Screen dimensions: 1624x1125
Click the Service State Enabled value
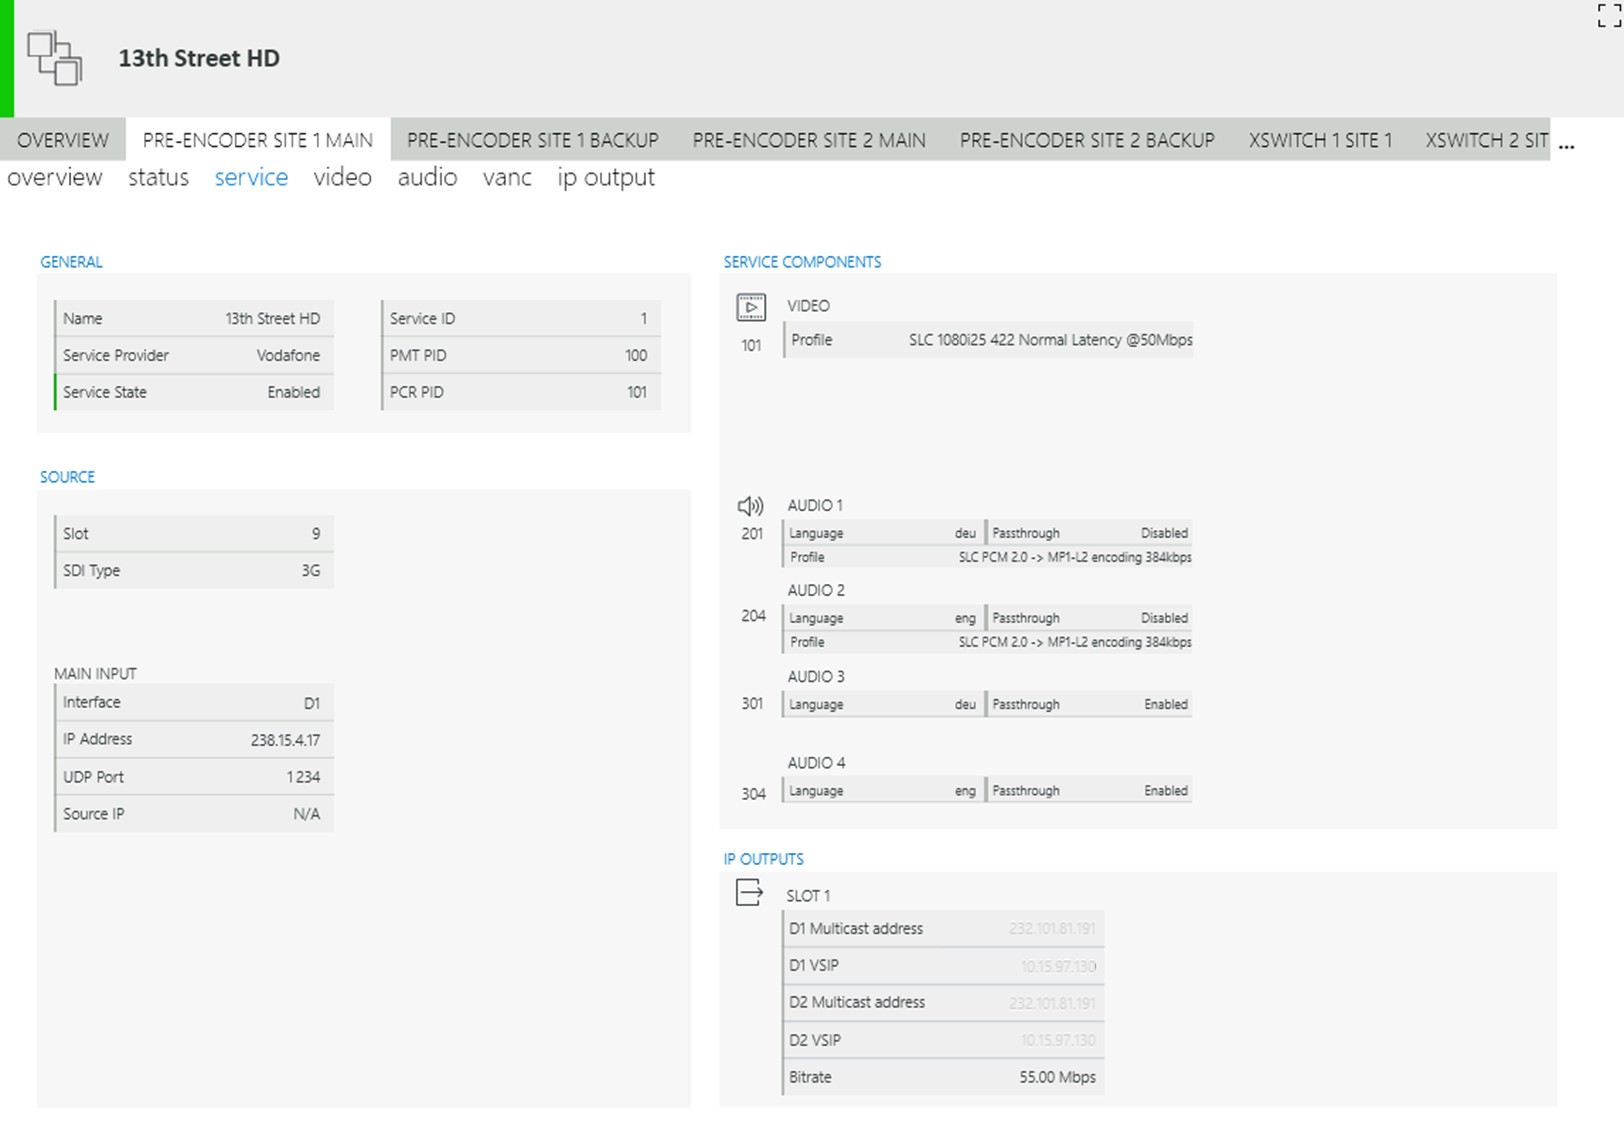pyautogui.click(x=293, y=392)
